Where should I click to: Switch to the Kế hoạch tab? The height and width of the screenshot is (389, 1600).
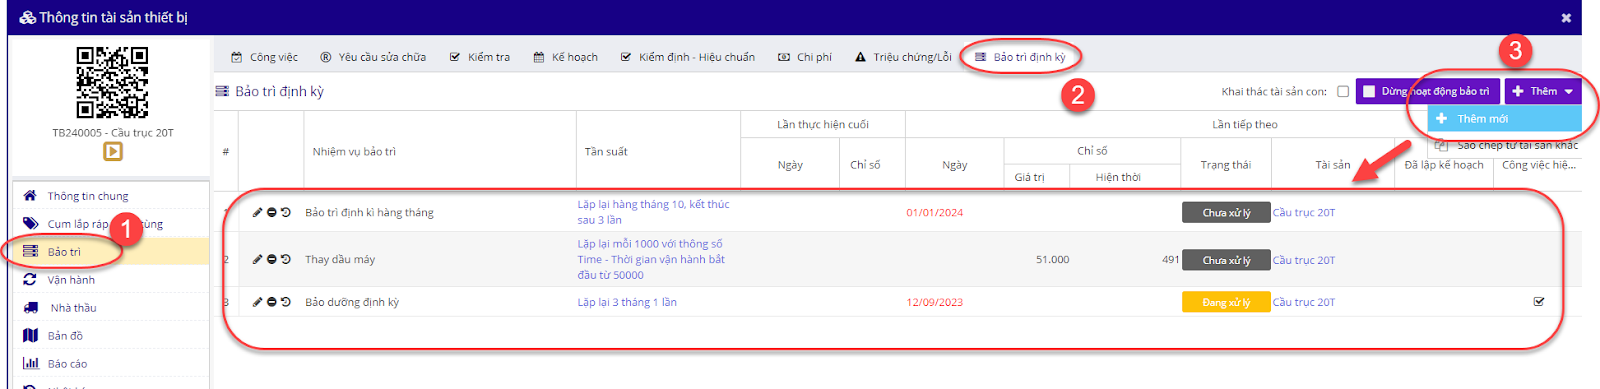coord(566,57)
